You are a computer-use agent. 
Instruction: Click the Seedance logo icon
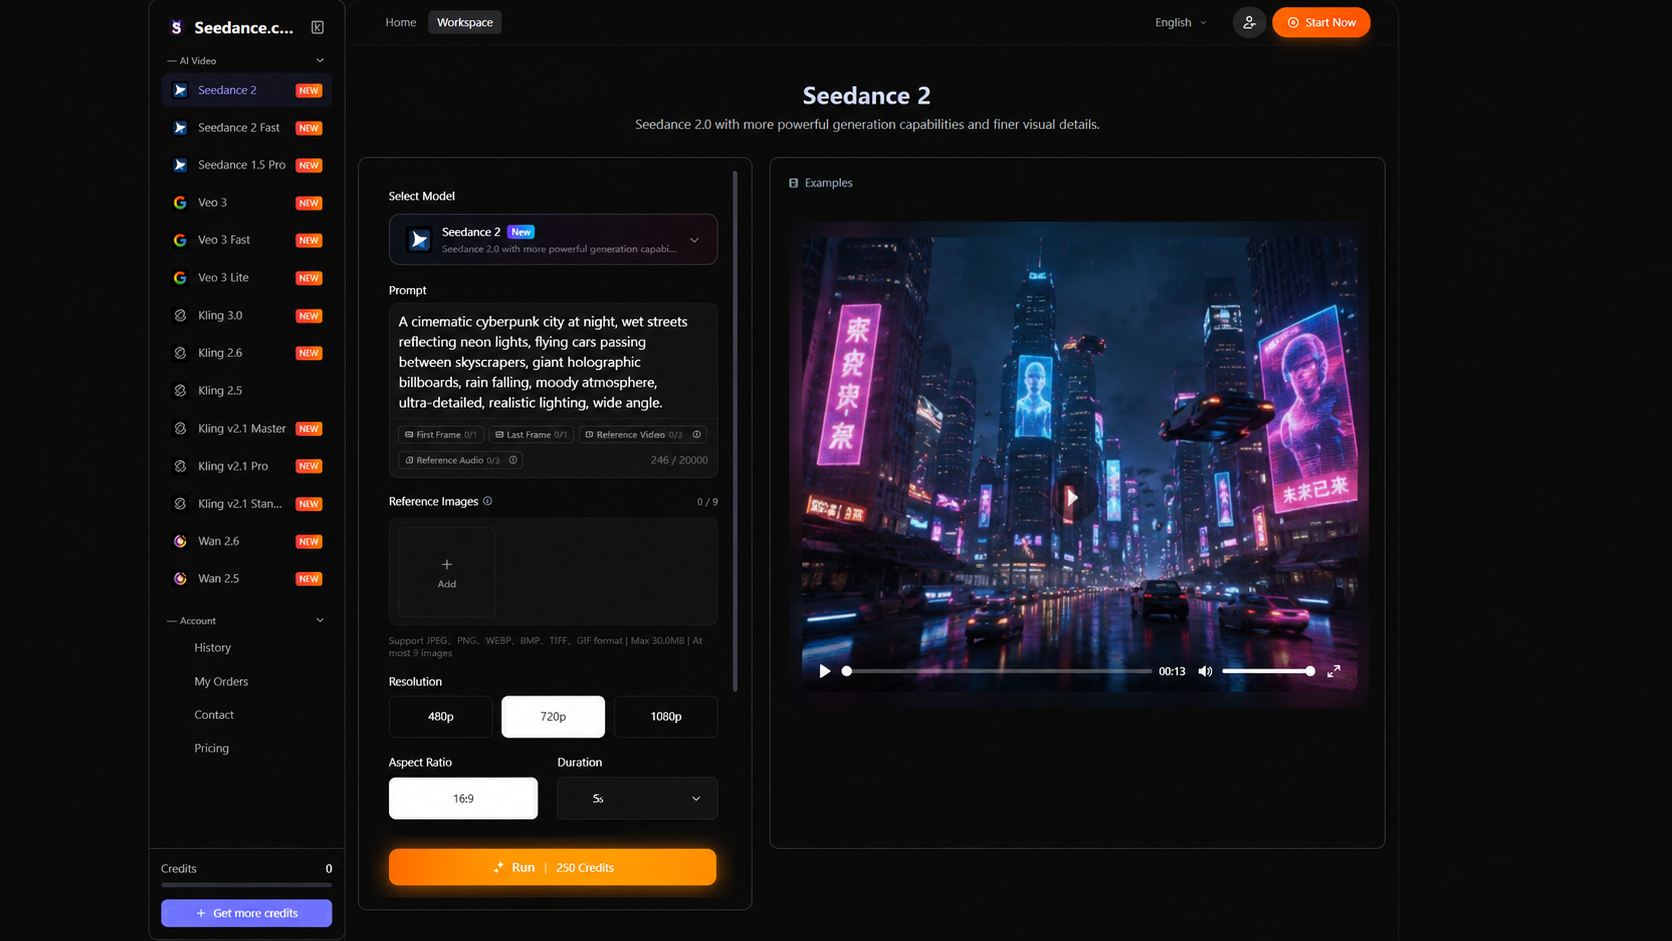click(177, 28)
